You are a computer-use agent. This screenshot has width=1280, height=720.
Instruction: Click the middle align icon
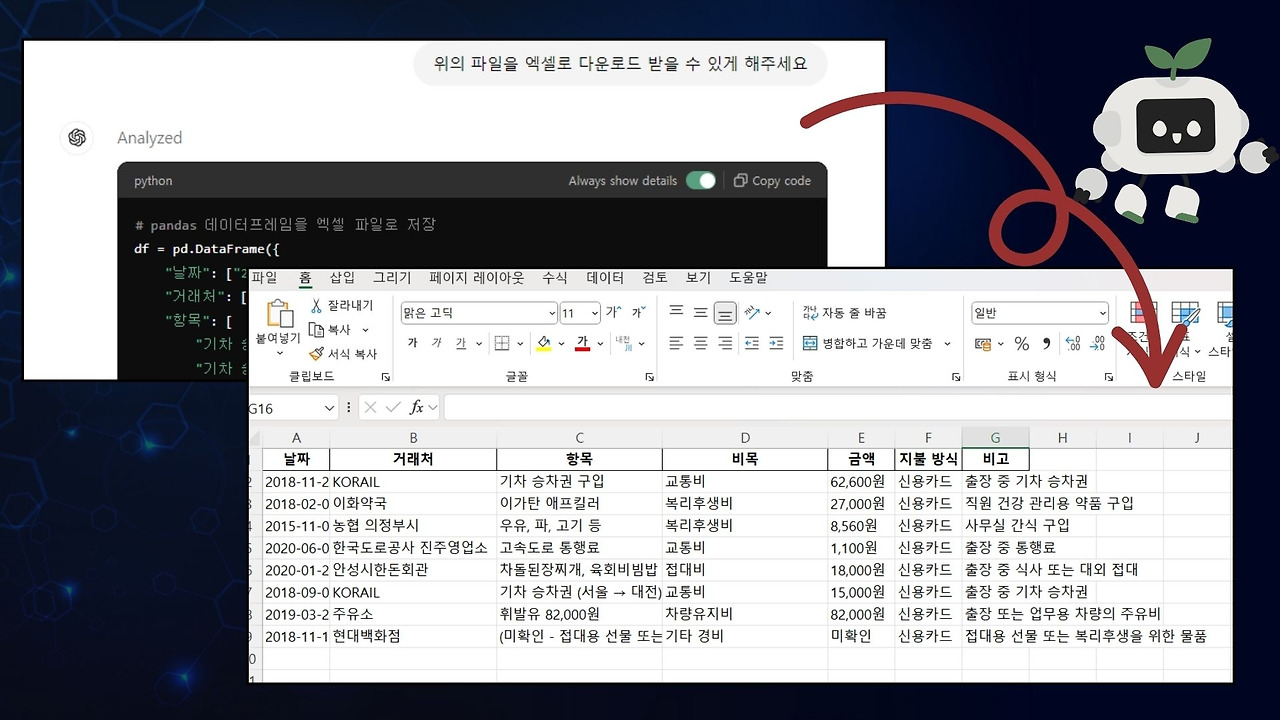point(701,313)
